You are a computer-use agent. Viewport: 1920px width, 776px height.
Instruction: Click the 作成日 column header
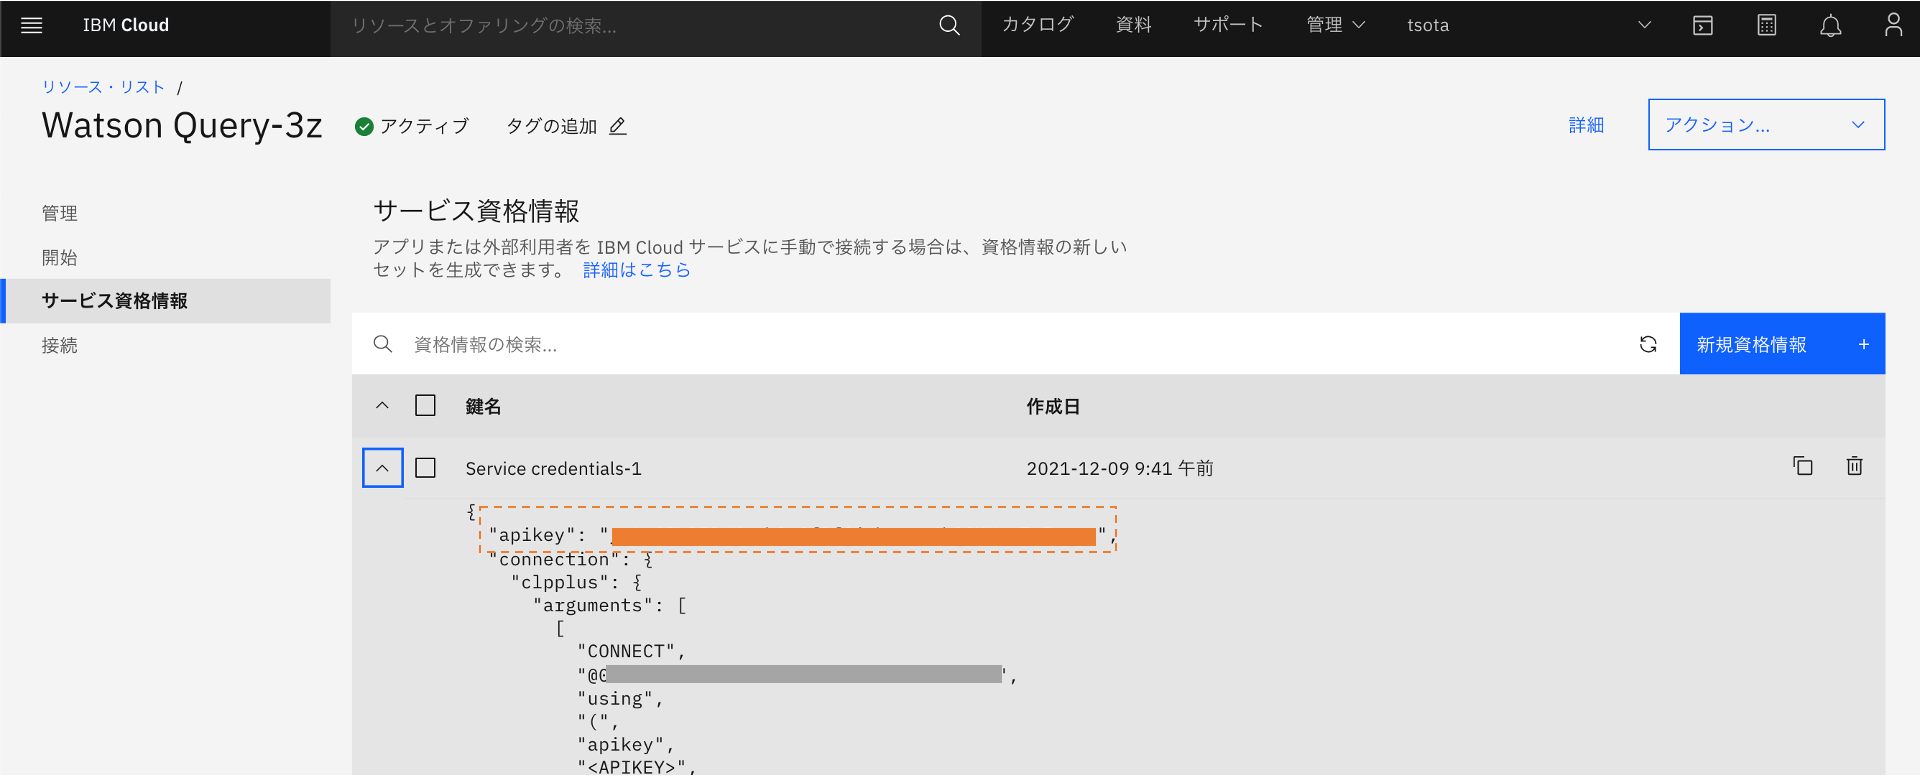tap(1053, 406)
